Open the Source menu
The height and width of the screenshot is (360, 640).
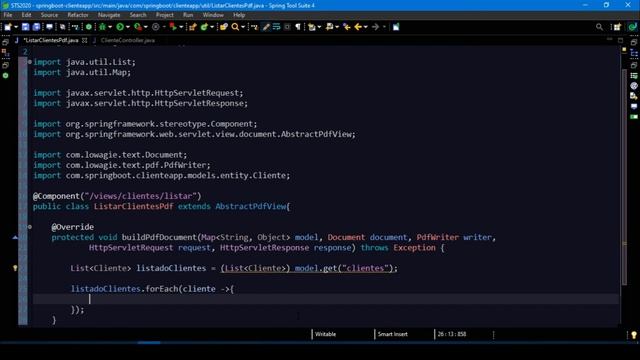49,15
